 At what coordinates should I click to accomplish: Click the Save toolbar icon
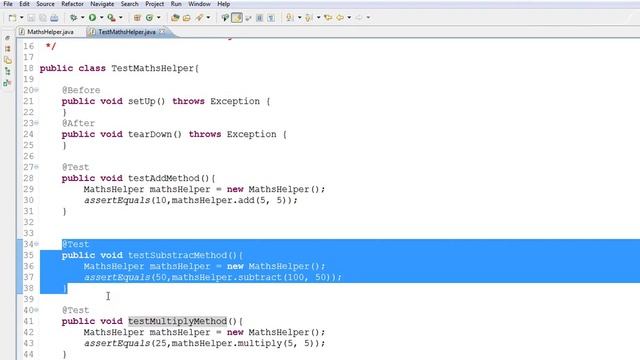click(31, 18)
